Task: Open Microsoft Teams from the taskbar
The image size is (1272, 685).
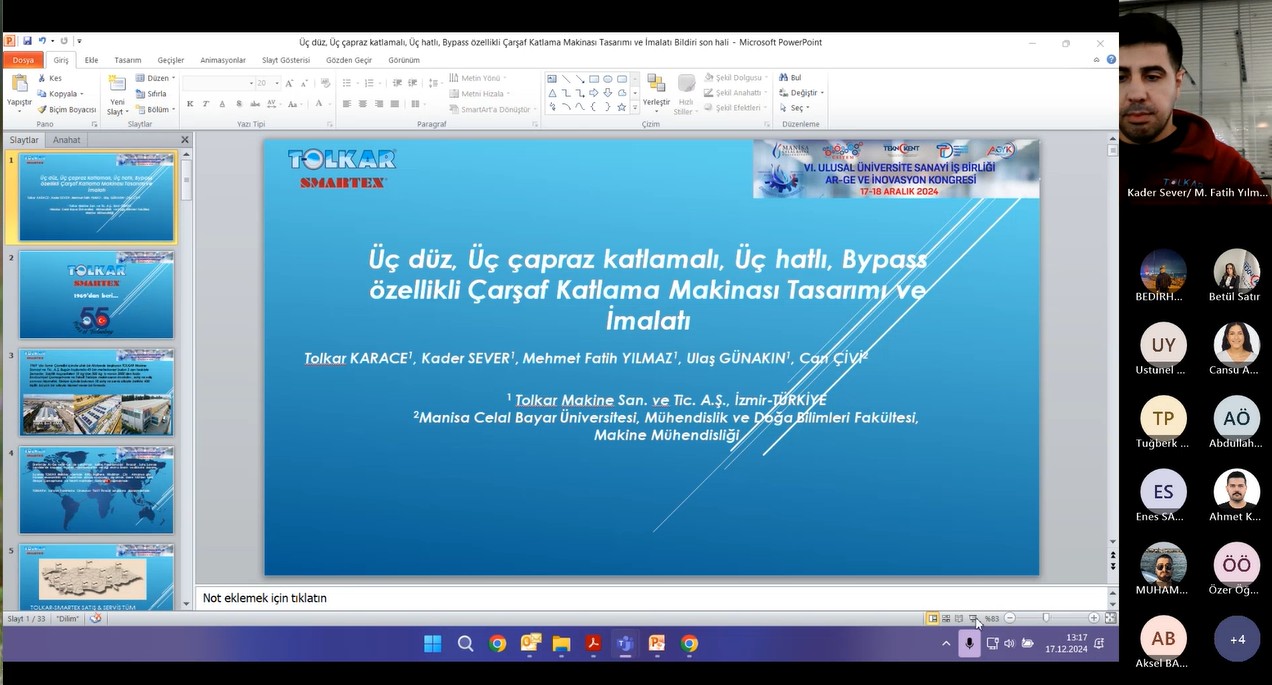Action: pos(625,644)
